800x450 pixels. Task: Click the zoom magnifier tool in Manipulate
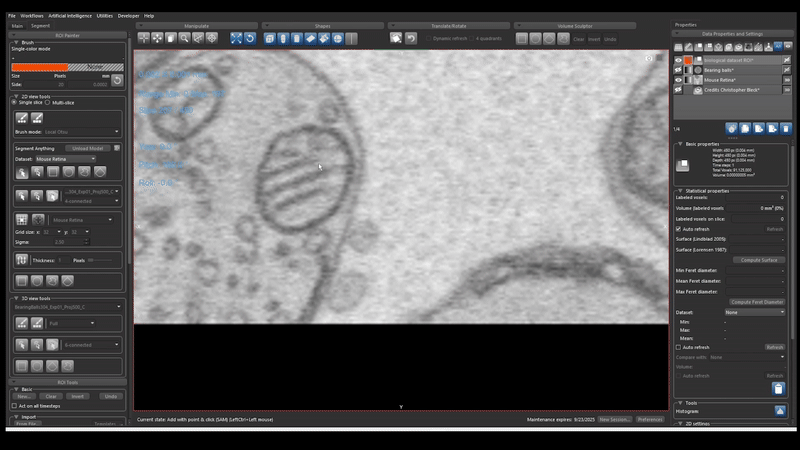point(184,38)
